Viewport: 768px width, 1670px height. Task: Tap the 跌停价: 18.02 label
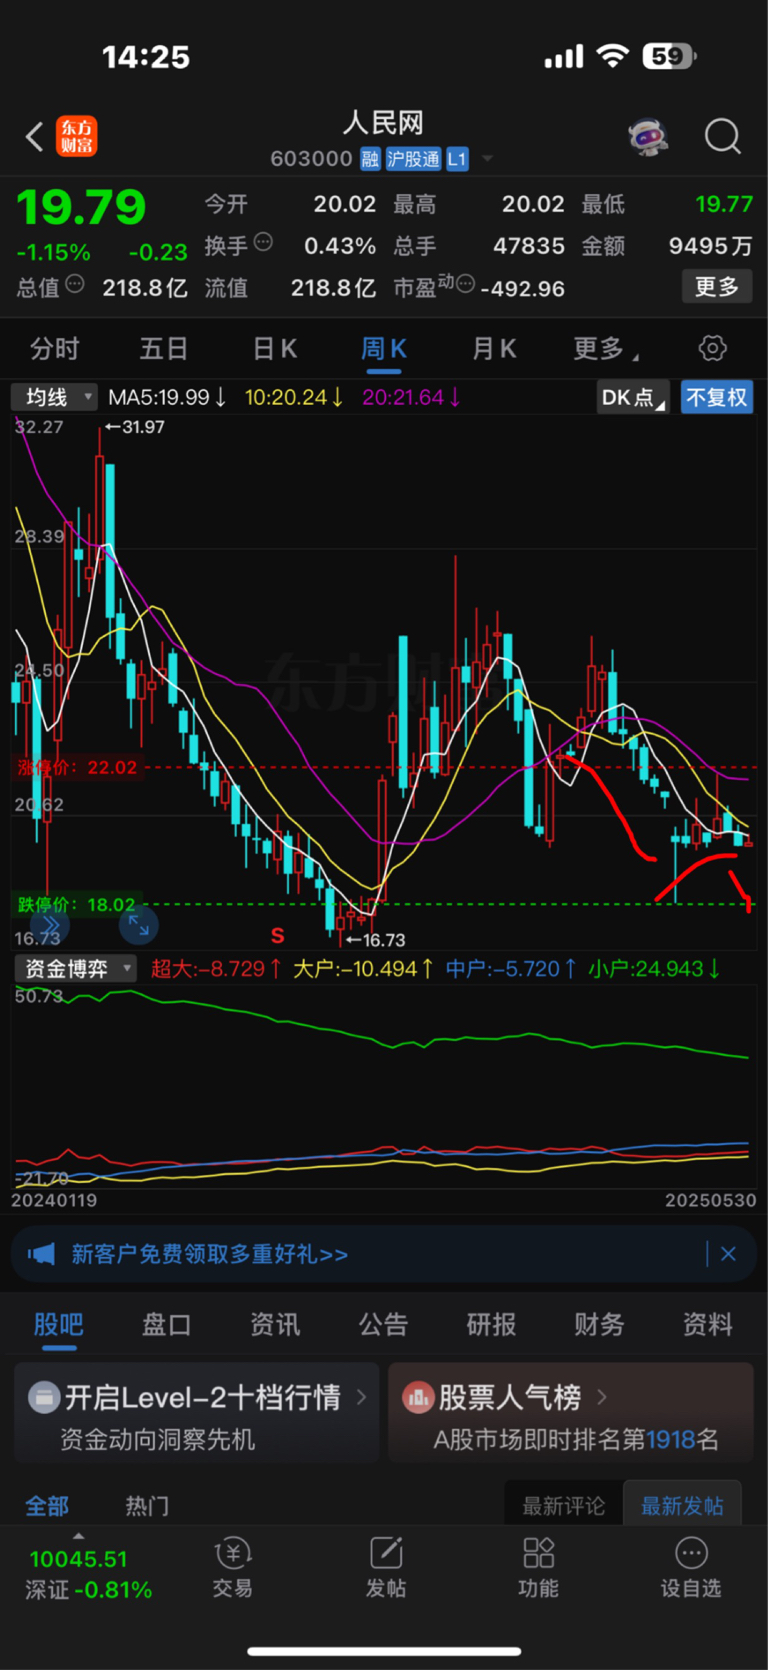76,904
